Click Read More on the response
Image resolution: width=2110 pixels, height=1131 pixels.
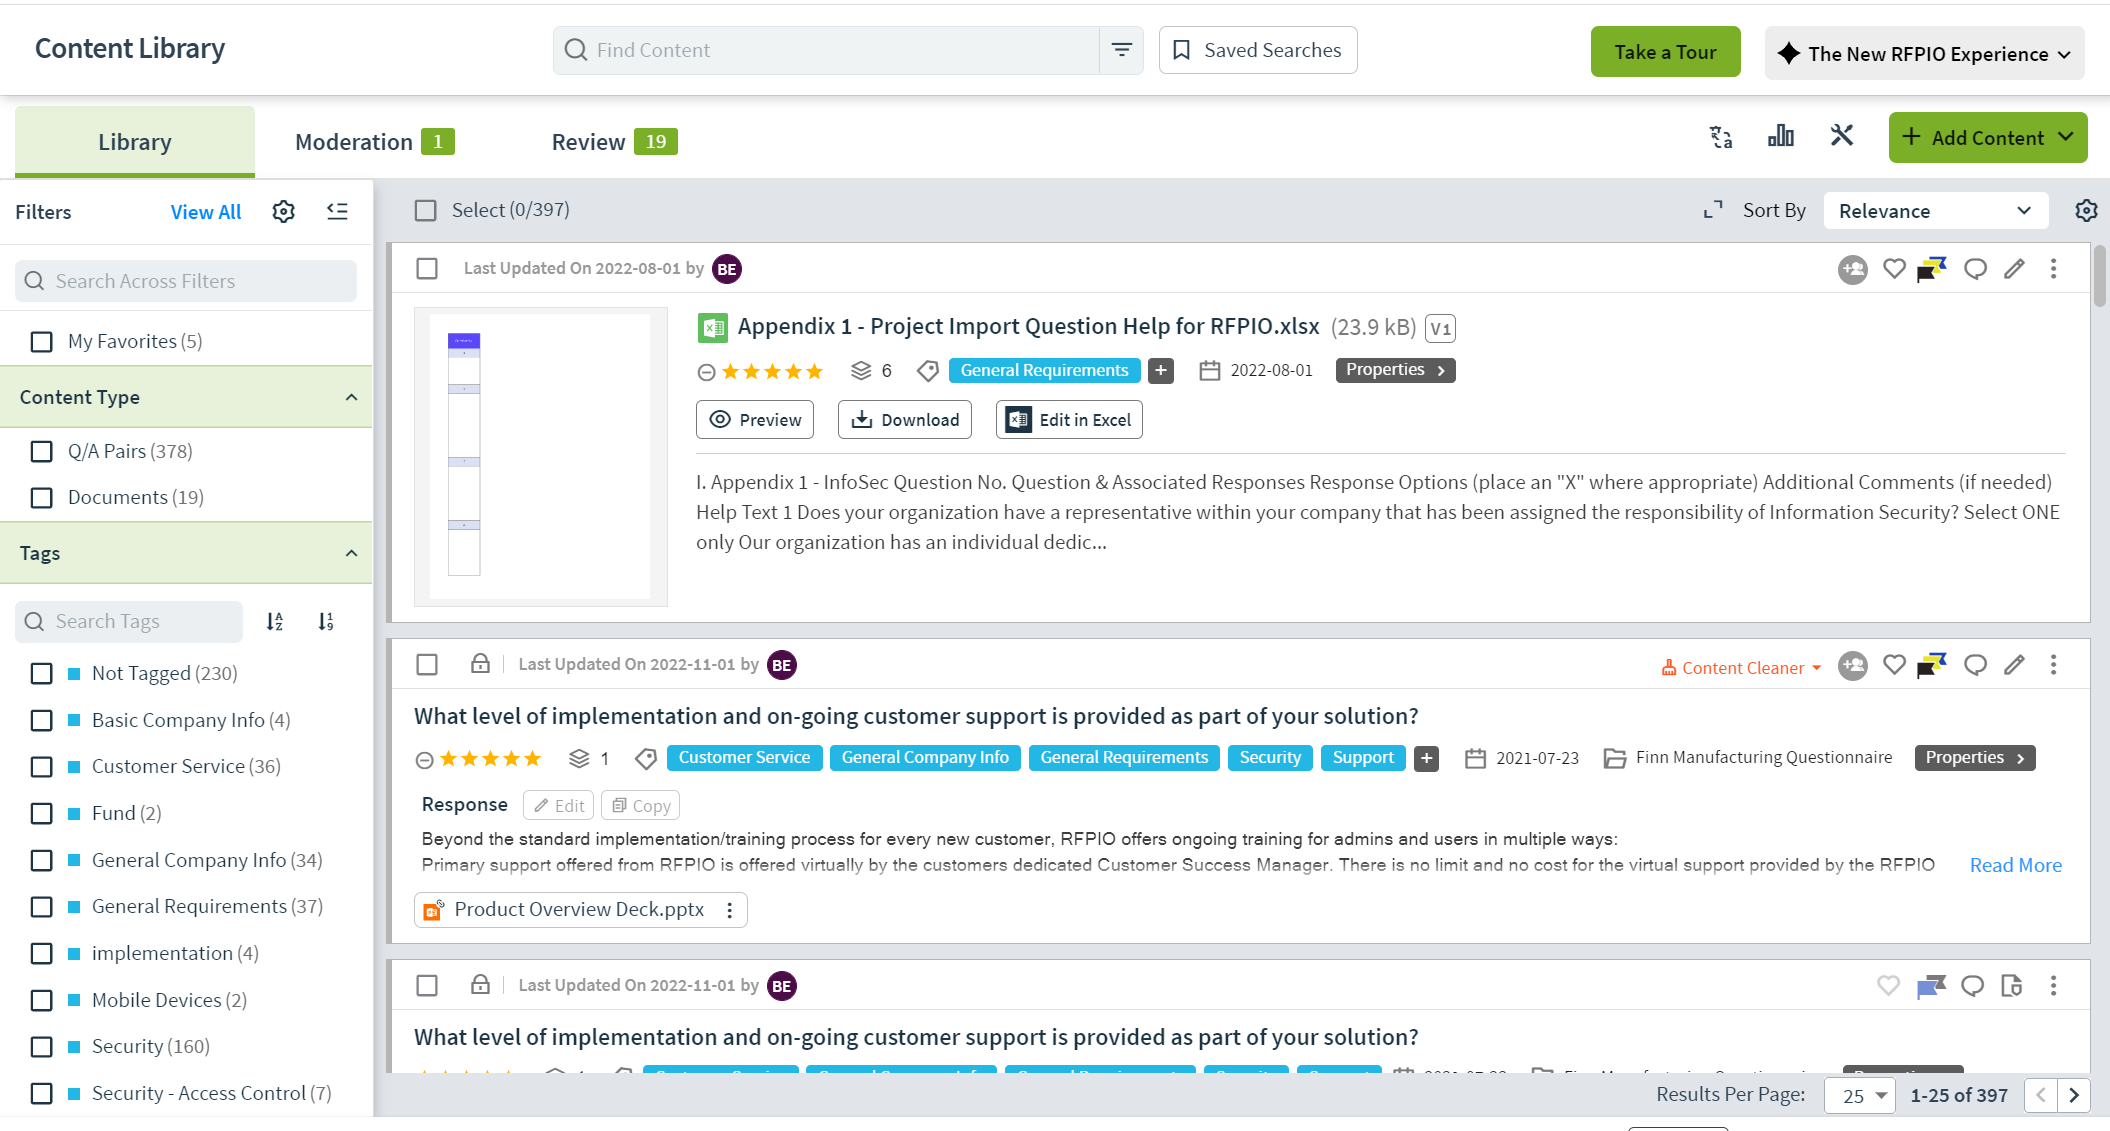click(x=2016, y=866)
